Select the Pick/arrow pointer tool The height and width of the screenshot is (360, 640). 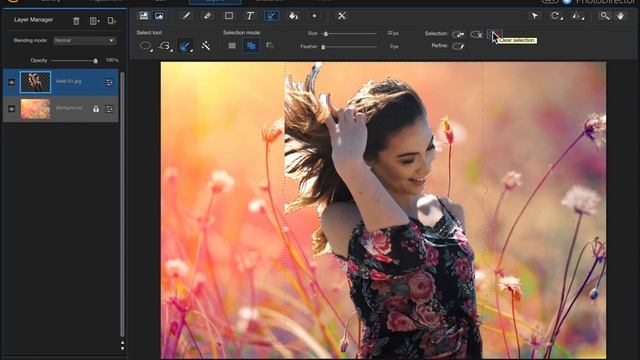pyautogui.click(x=535, y=16)
